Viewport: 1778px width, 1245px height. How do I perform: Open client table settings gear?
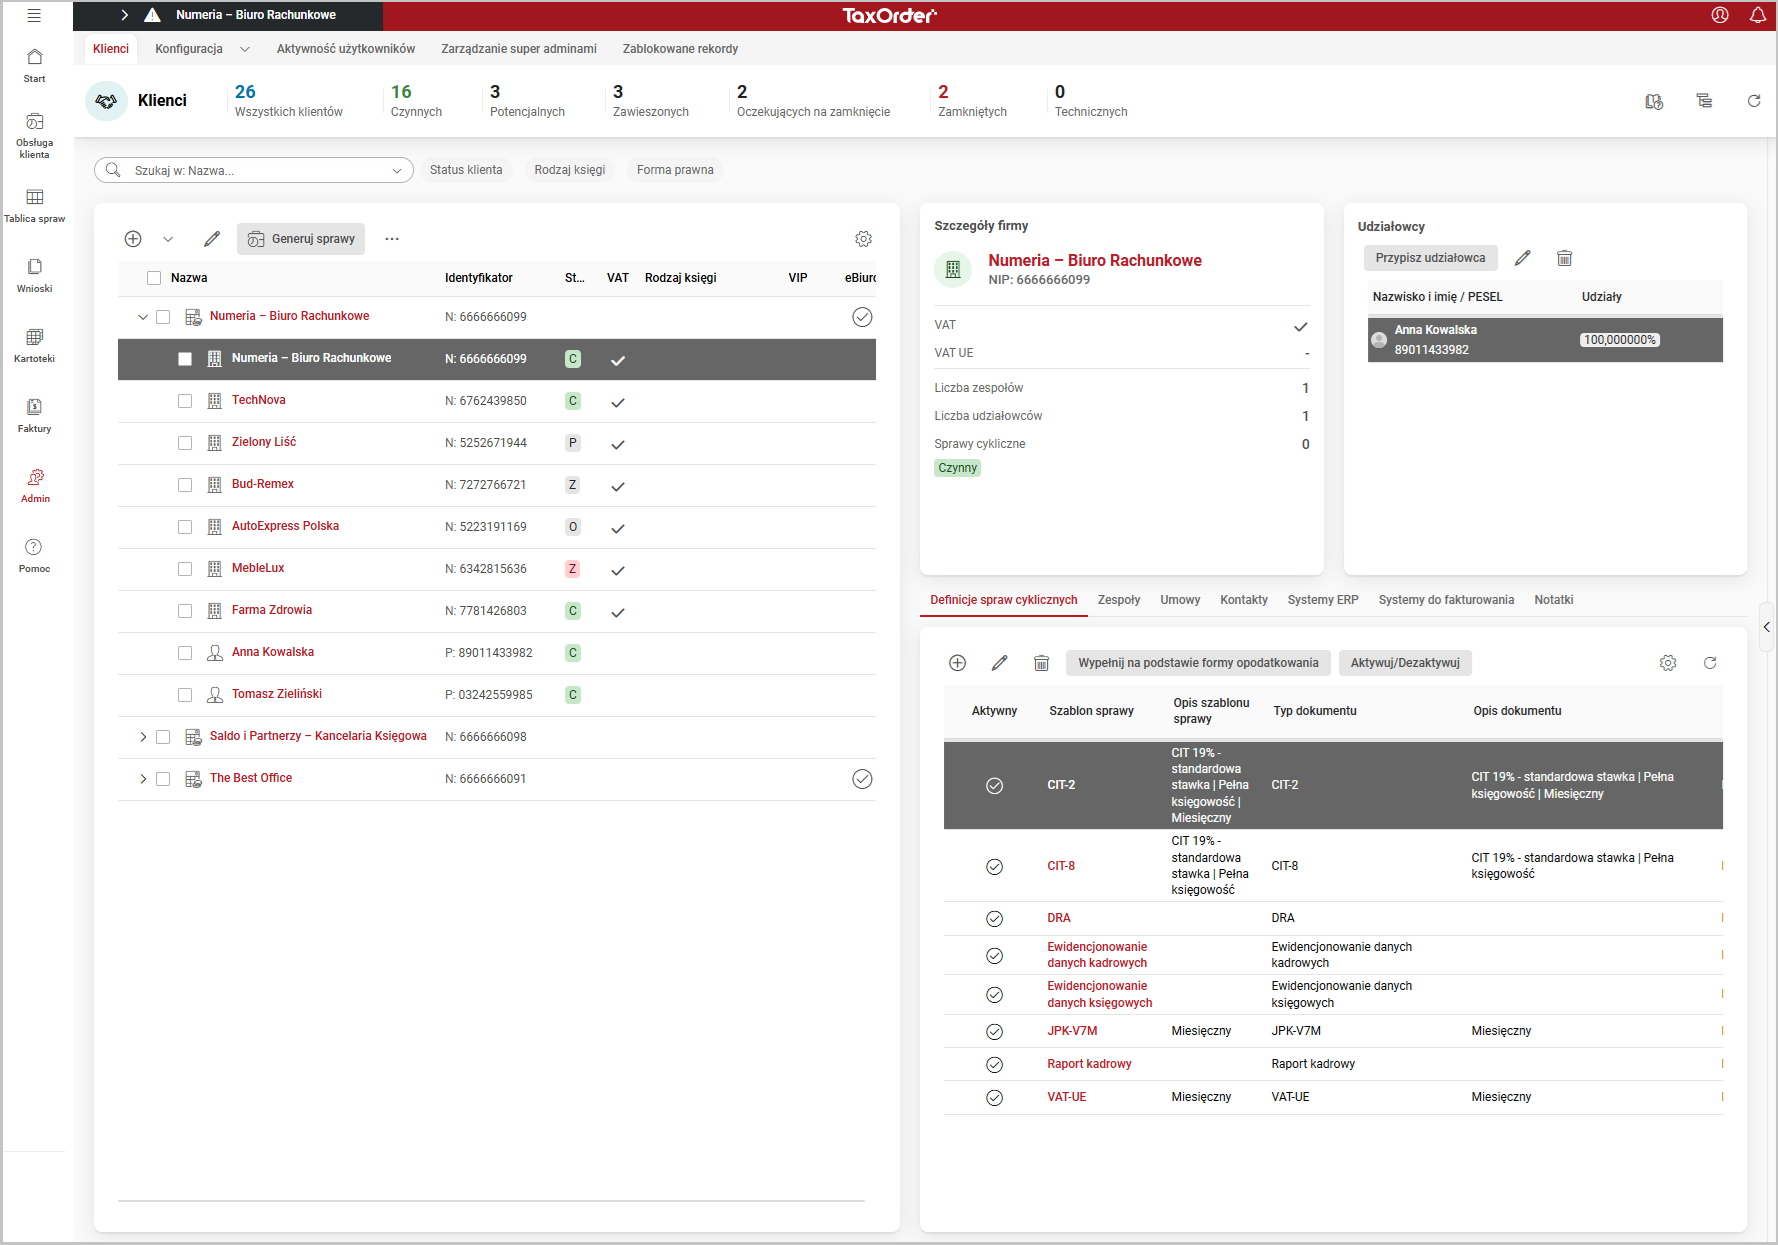click(863, 239)
